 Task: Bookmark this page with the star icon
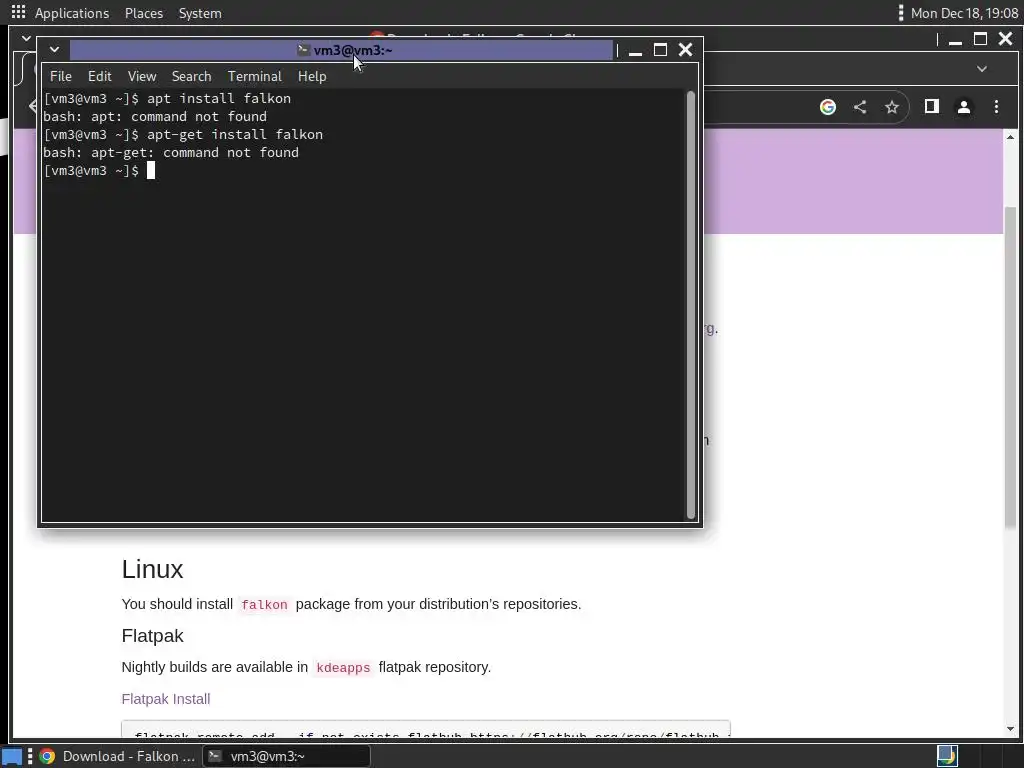(892, 107)
